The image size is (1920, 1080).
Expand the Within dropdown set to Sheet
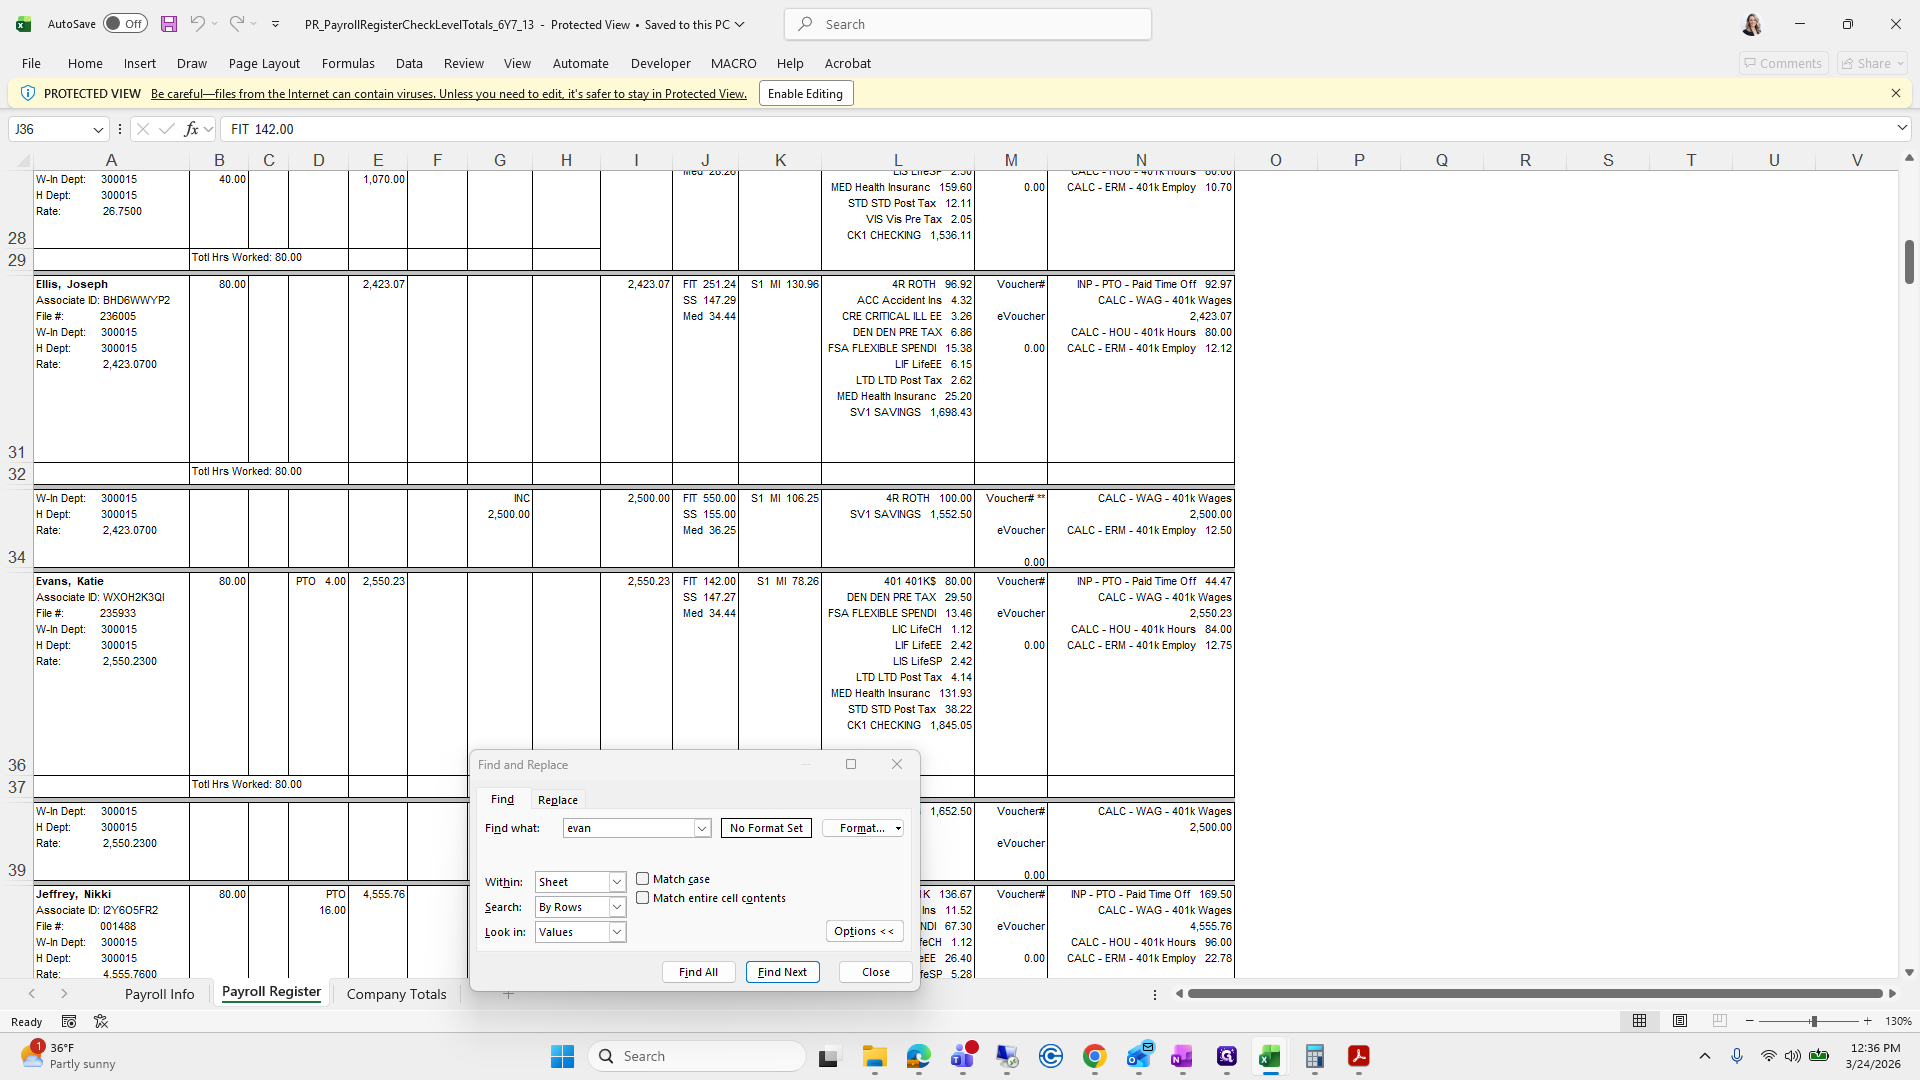(x=617, y=882)
